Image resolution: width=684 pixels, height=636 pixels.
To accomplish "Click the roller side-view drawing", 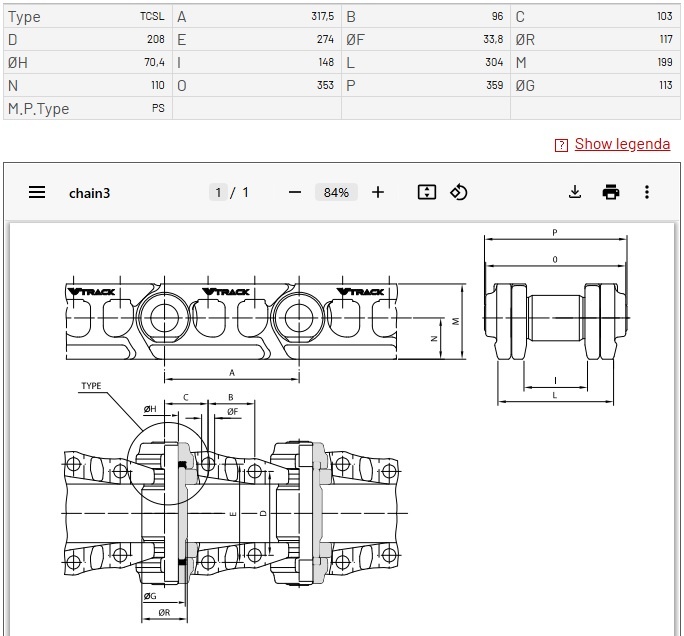I will coord(556,318).
